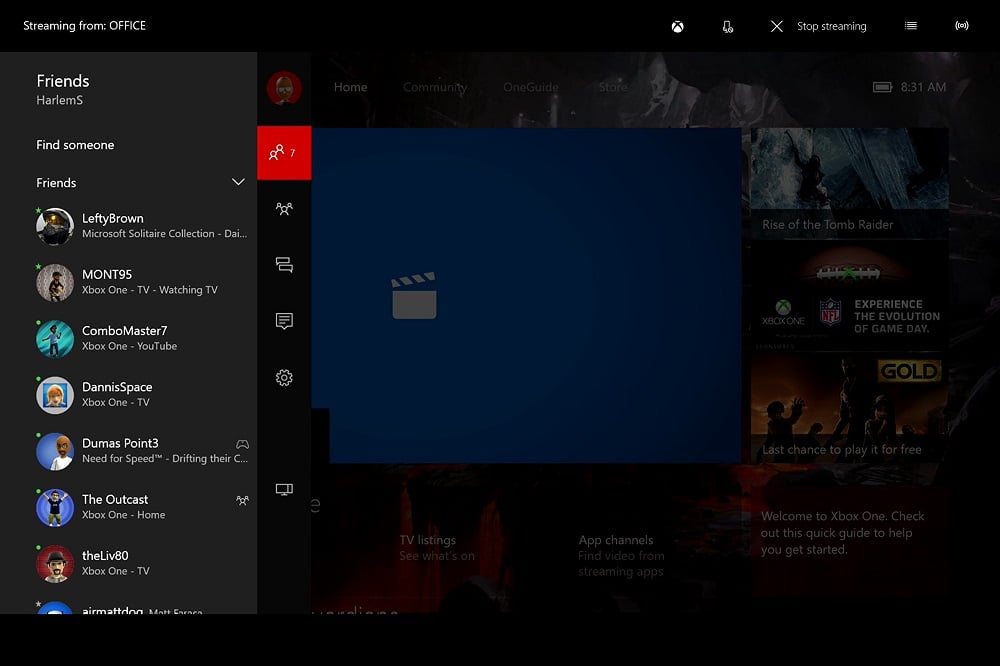The image size is (1000, 666).
Task: Click Dumas Point3's avatar
Action: coord(55,451)
